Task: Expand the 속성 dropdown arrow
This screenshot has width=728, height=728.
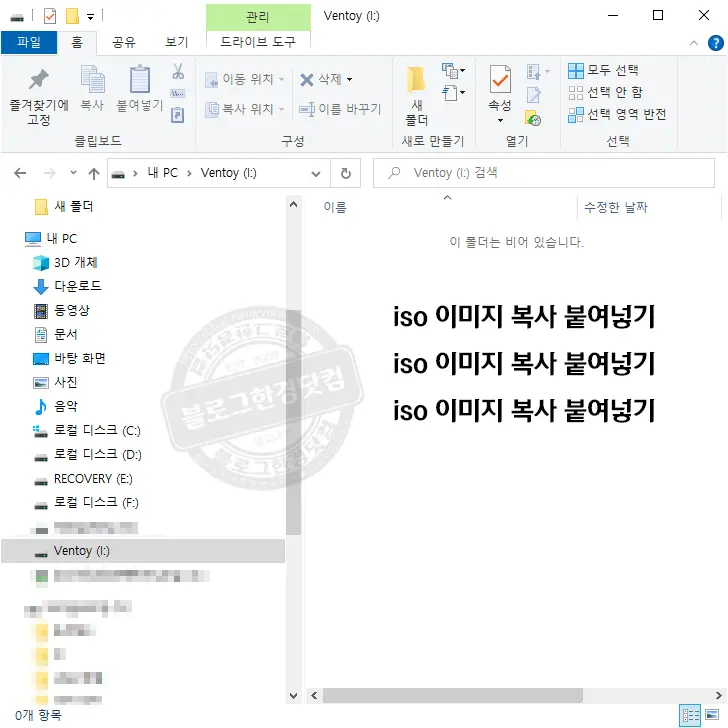Action: point(500,121)
